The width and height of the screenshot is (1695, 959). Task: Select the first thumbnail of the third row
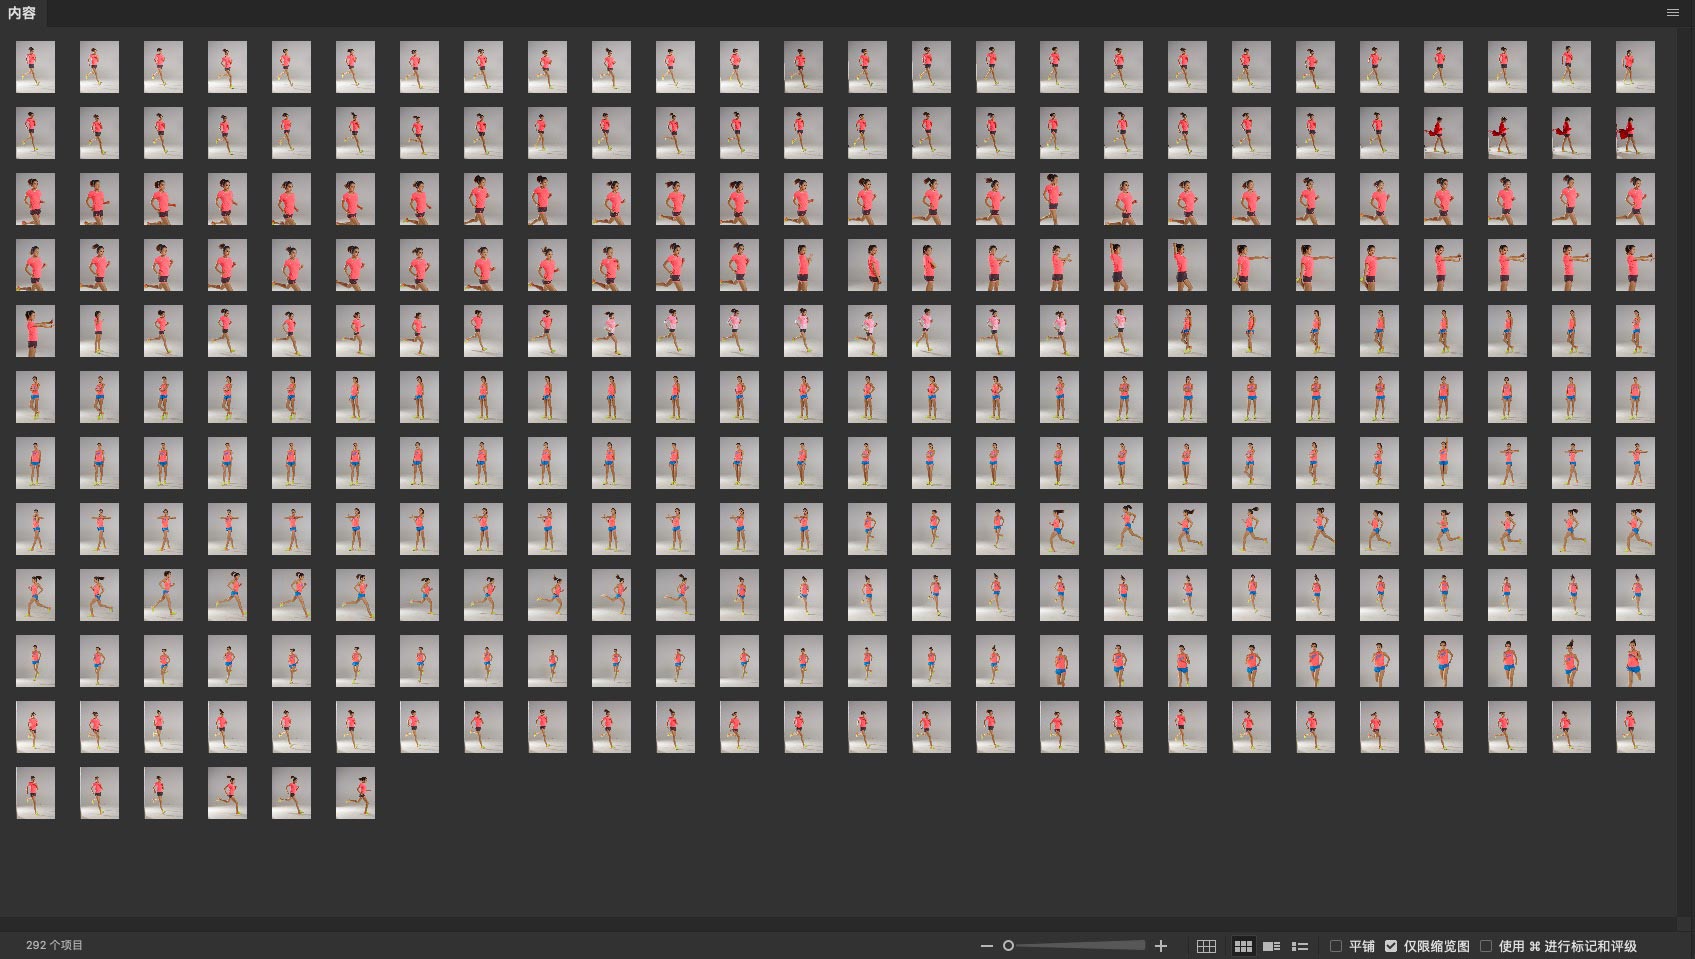[x=35, y=199]
